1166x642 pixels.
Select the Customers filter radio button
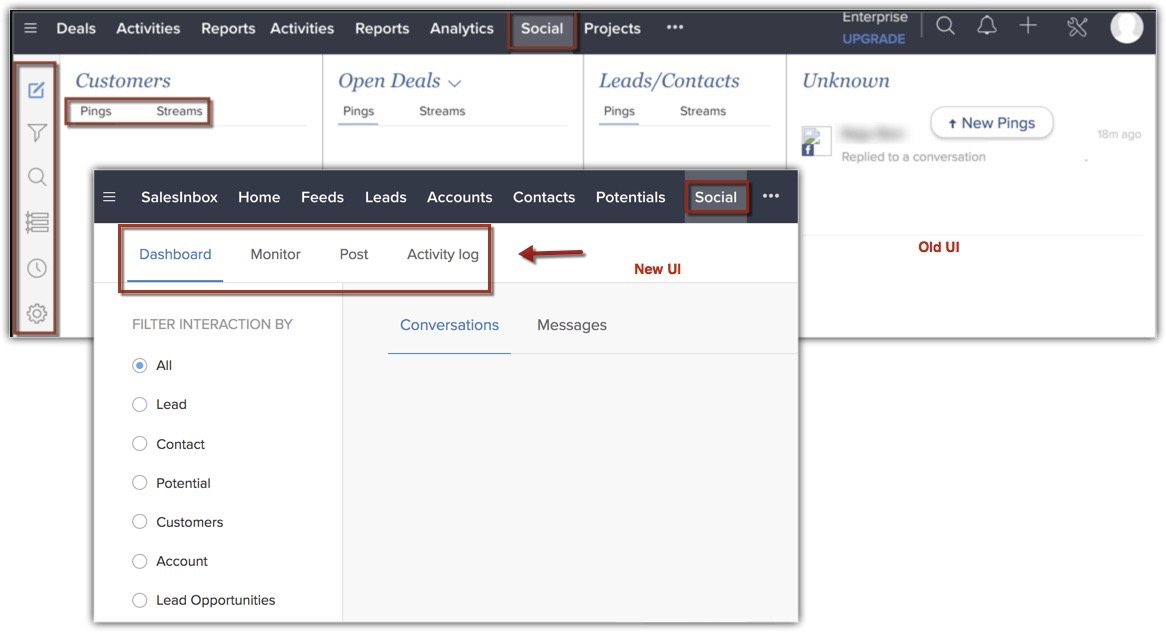click(x=139, y=521)
